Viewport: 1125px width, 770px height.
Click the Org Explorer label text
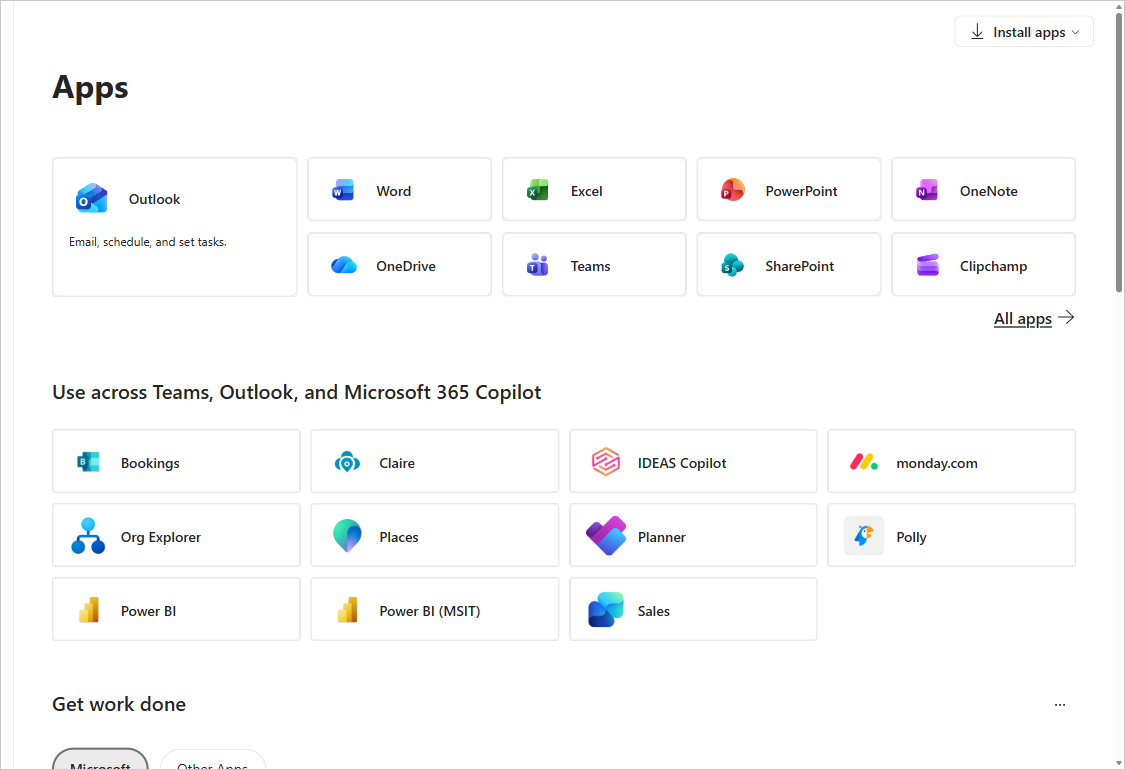pyautogui.click(x=161, y=537)
